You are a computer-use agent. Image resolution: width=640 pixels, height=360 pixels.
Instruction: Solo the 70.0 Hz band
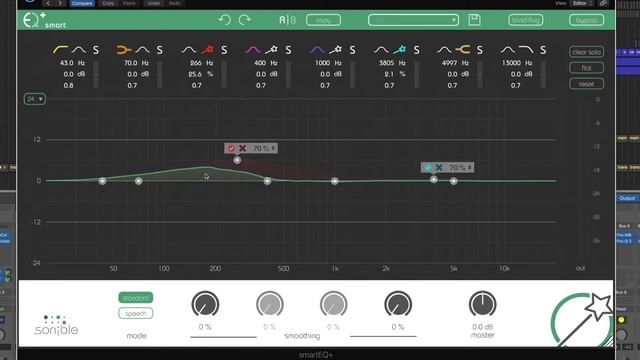point(160,50)
